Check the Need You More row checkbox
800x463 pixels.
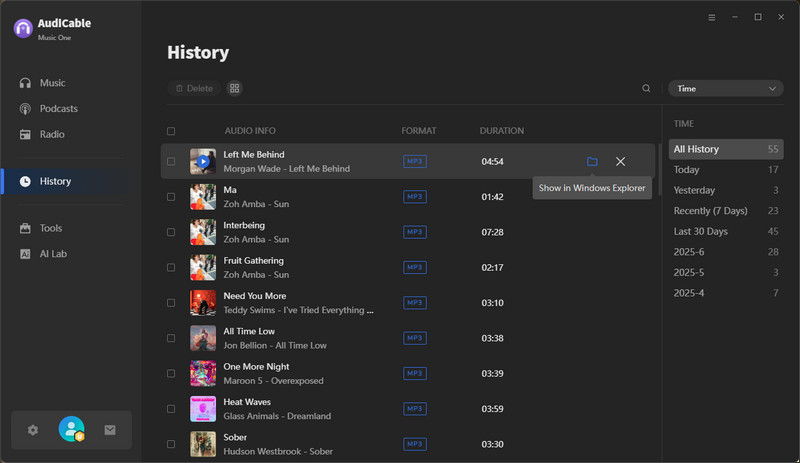(171, 303)
